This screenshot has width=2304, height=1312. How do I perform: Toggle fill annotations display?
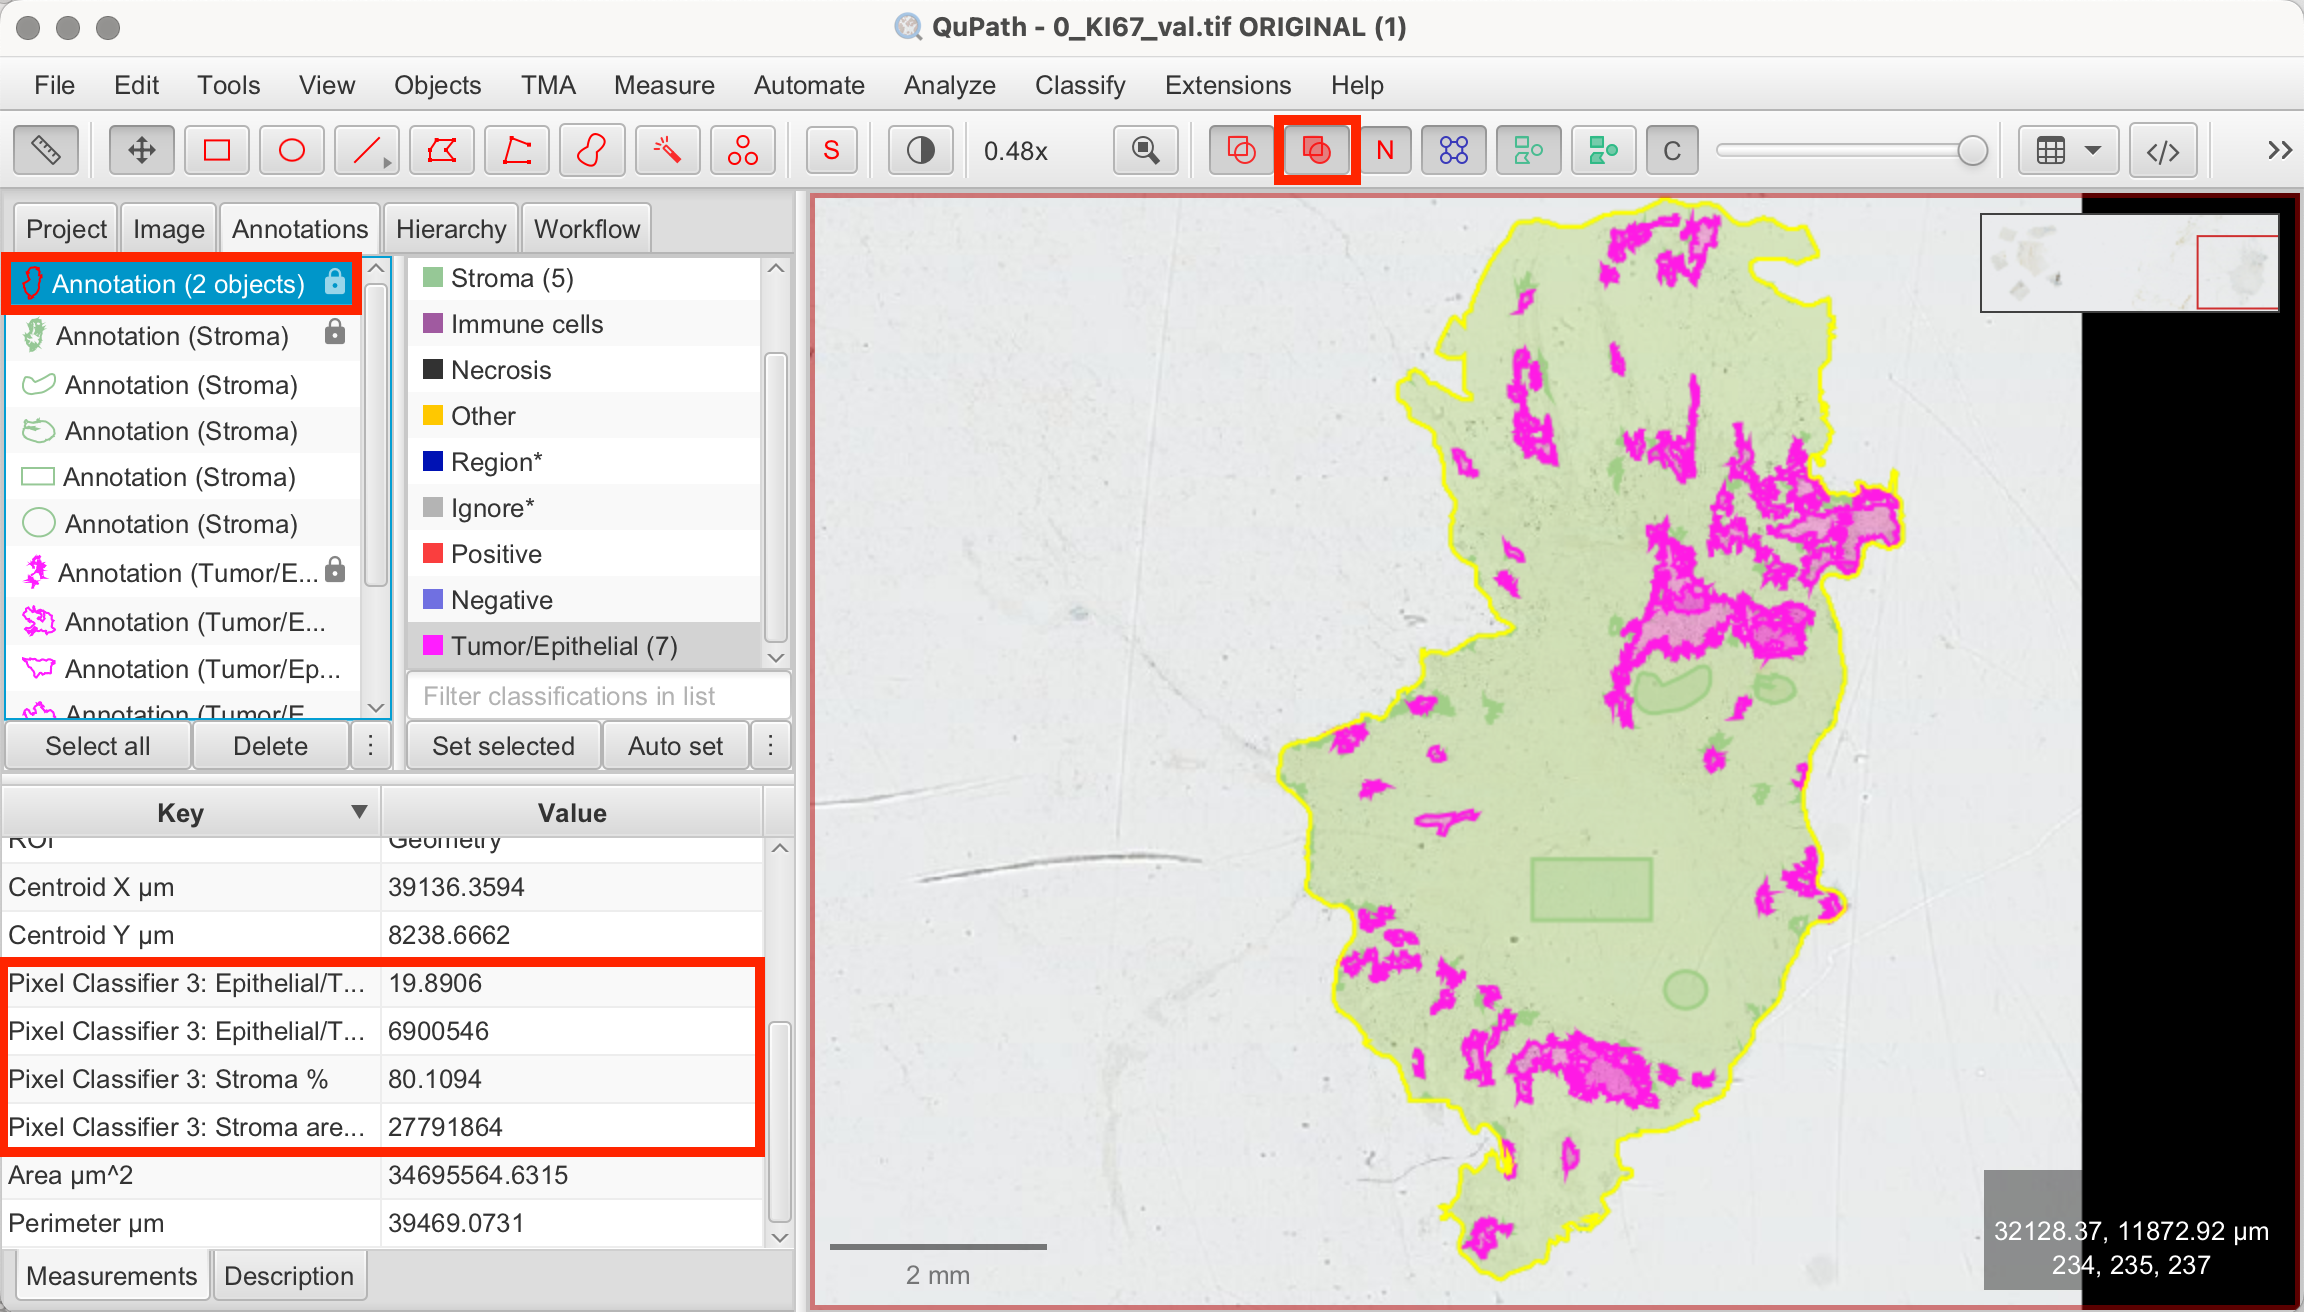[x=1316, y=151]
